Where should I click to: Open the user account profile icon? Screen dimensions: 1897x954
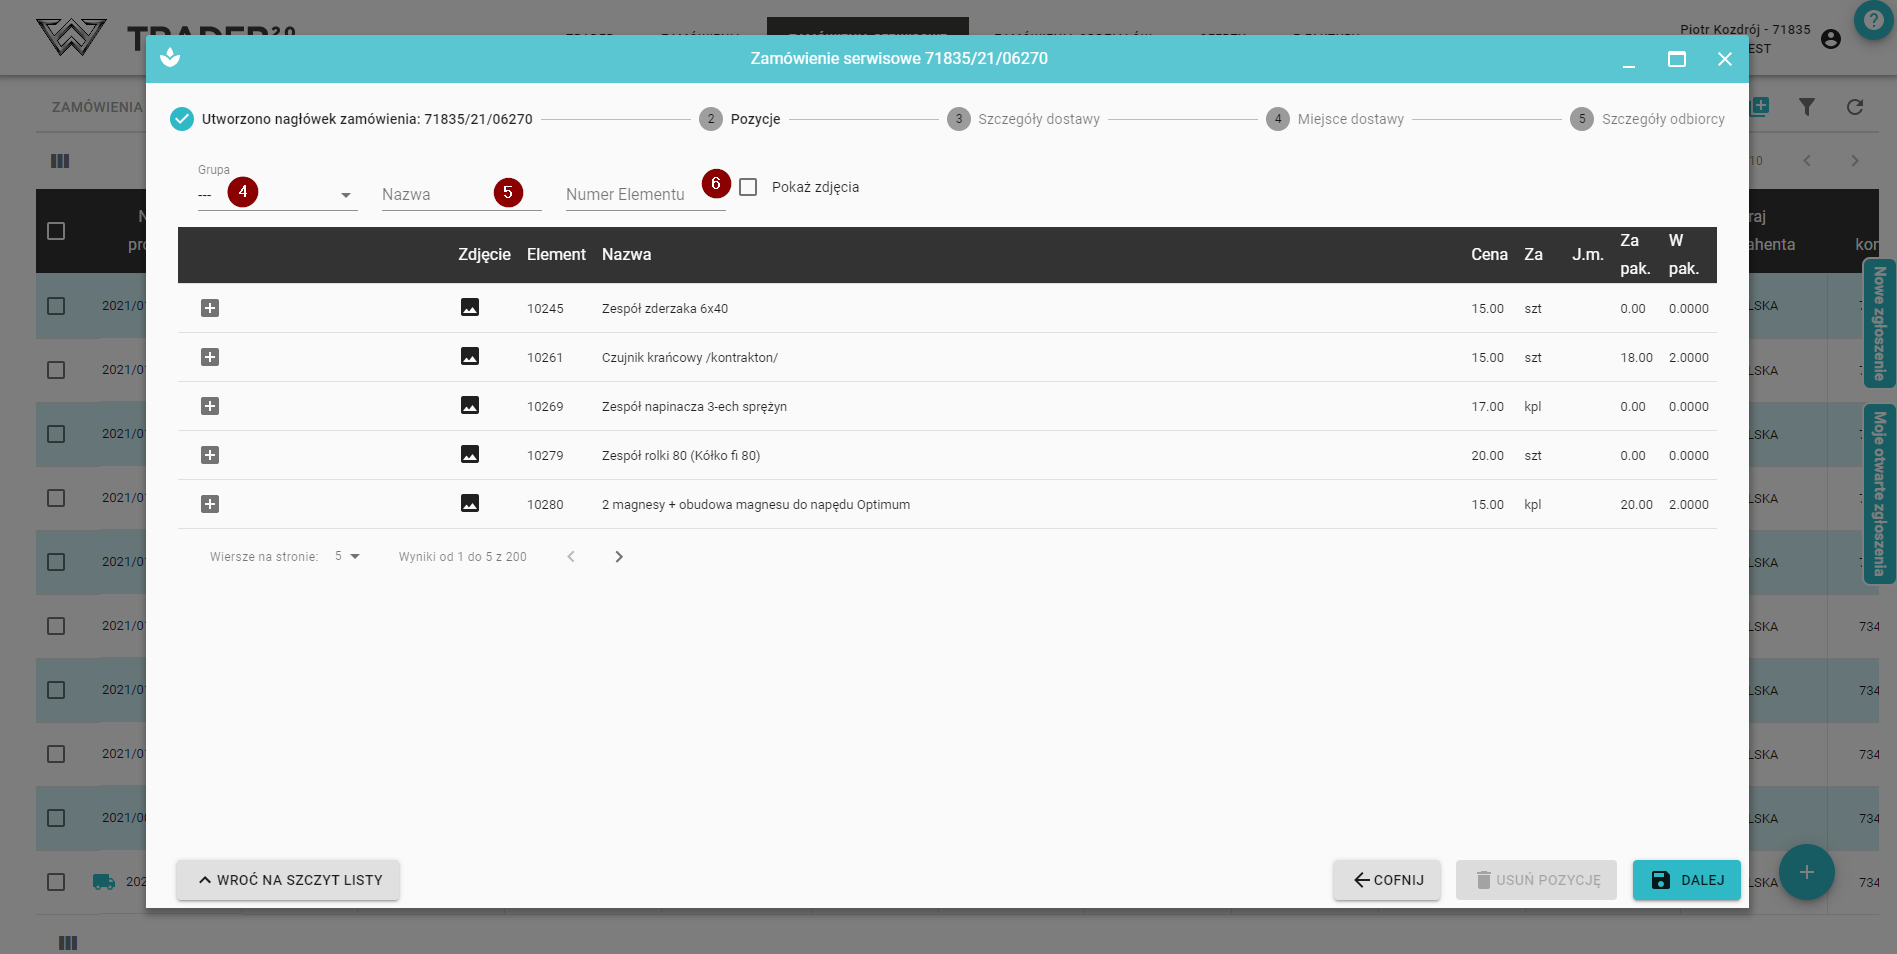pyautogui.click(x=1831, y=39)
